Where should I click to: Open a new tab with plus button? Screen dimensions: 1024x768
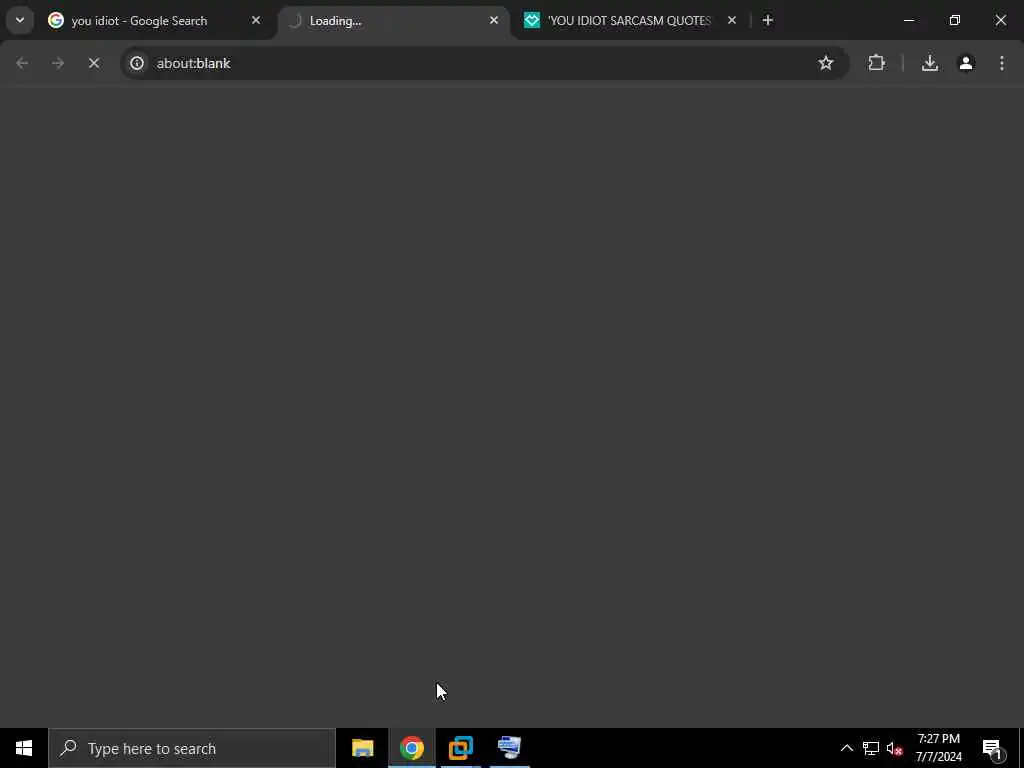[x=768, y=21]
